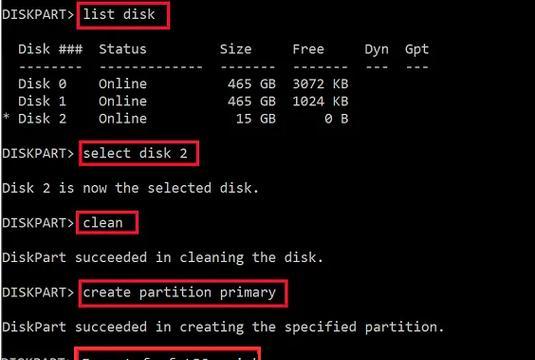Click the partially visible format command at bottom
The width and height of the screenshot is (535, 360).
[168, 354]
